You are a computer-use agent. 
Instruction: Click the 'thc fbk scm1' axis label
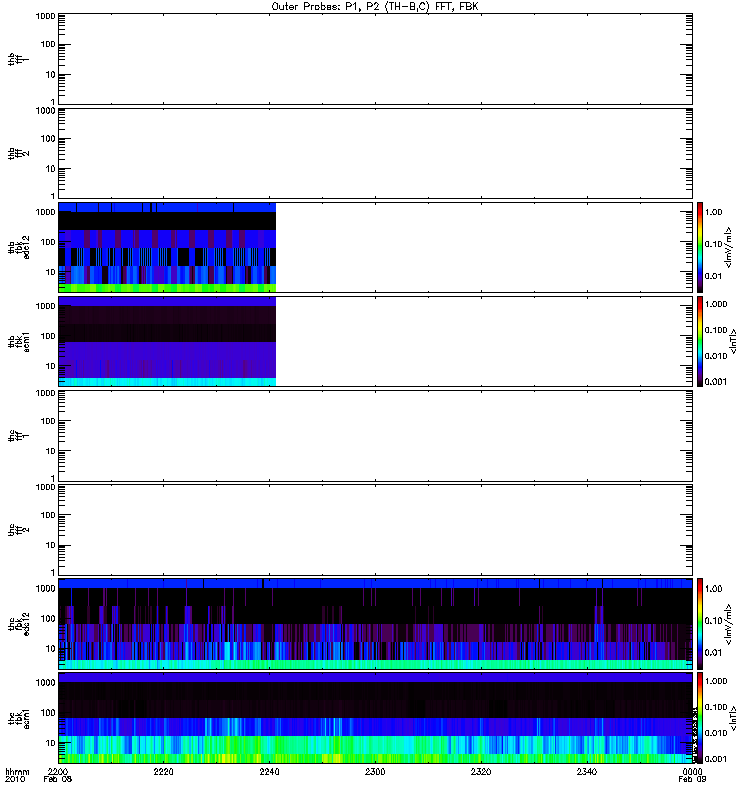[18, 718]
